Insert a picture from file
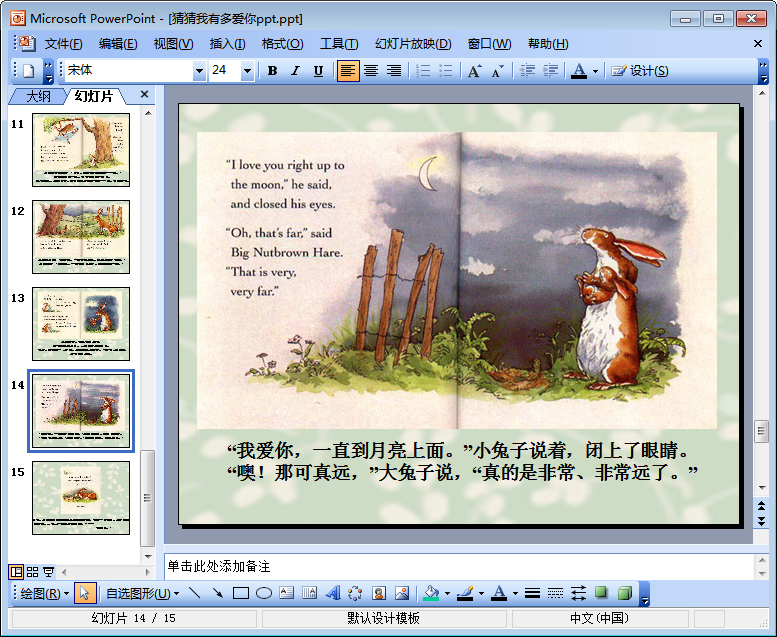This screenshot has width=777, height=637. point(402,593)
